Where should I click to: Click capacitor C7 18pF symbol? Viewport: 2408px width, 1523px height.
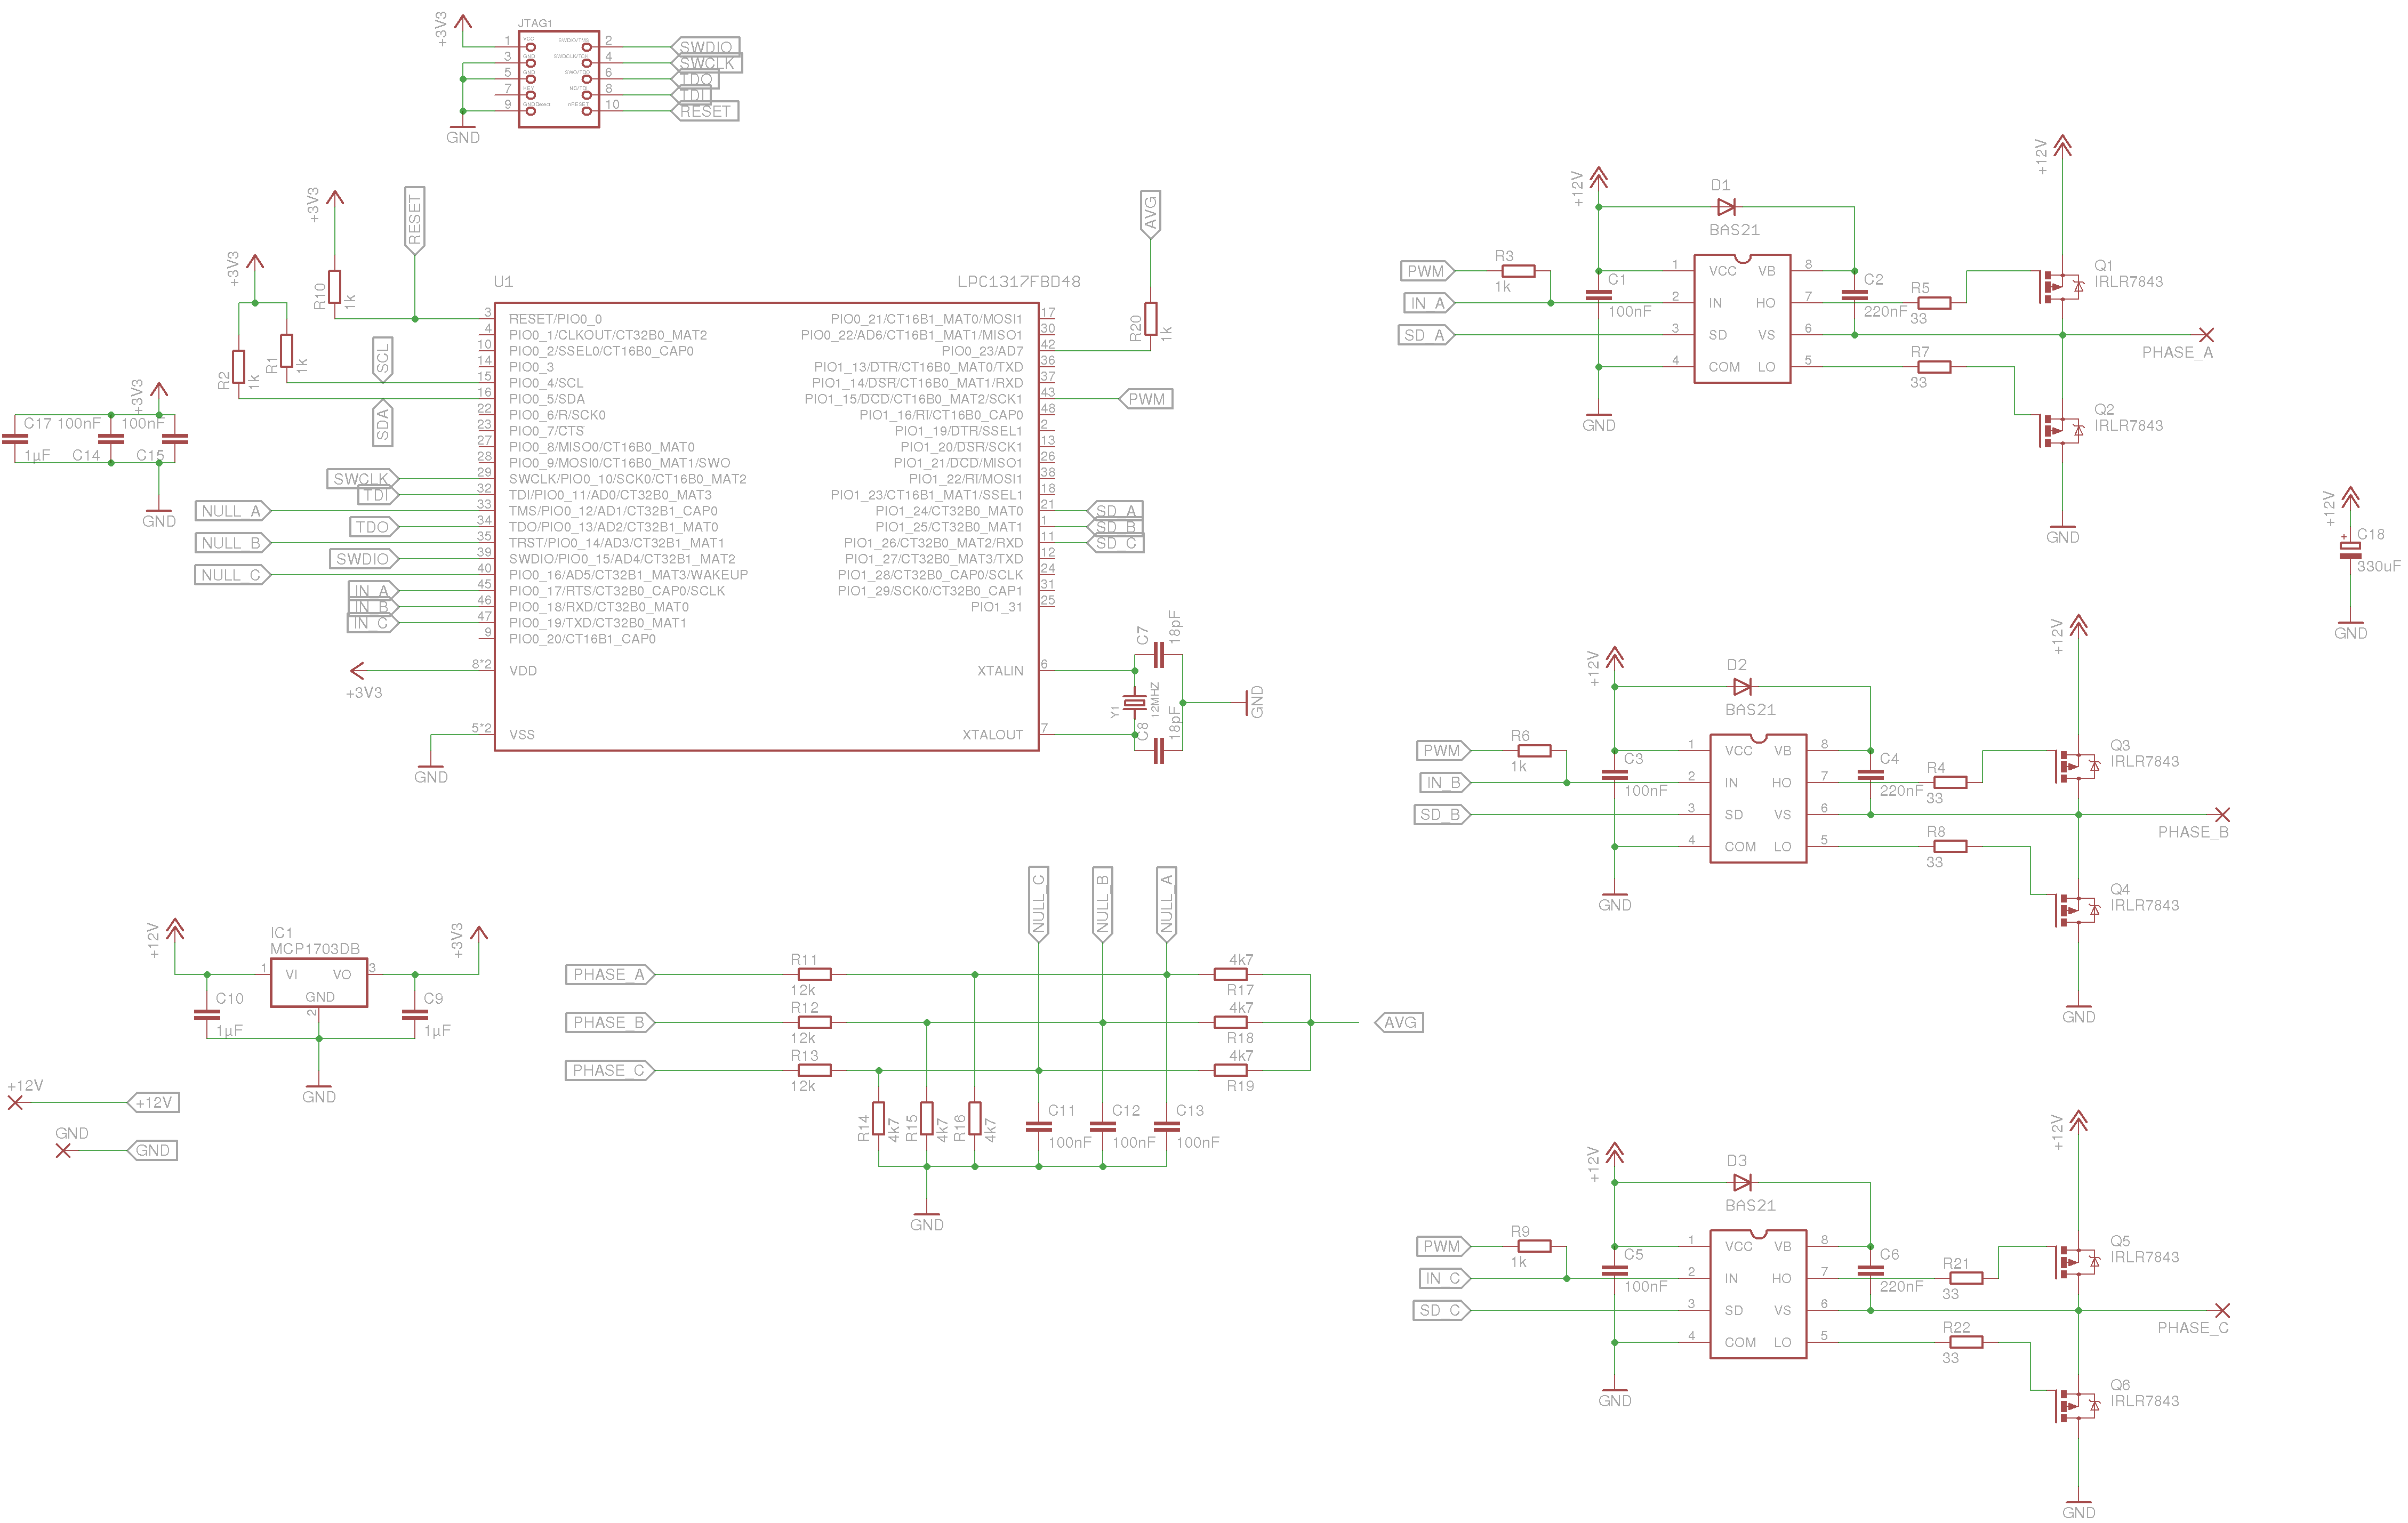[x=1159, y=655]
